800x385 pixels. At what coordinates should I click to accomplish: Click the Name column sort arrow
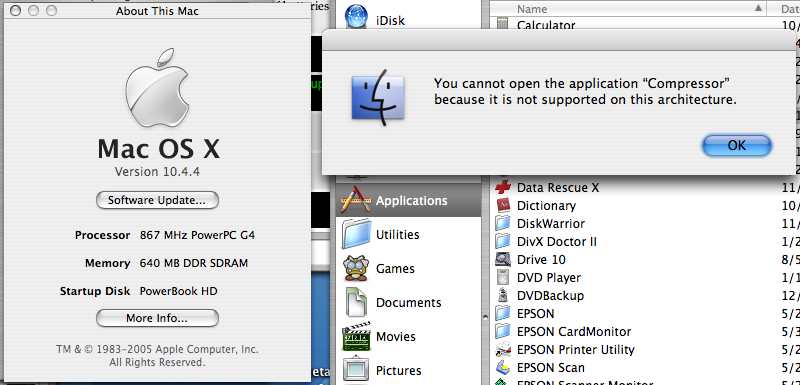pyautogui.click(x=758, y=8)
